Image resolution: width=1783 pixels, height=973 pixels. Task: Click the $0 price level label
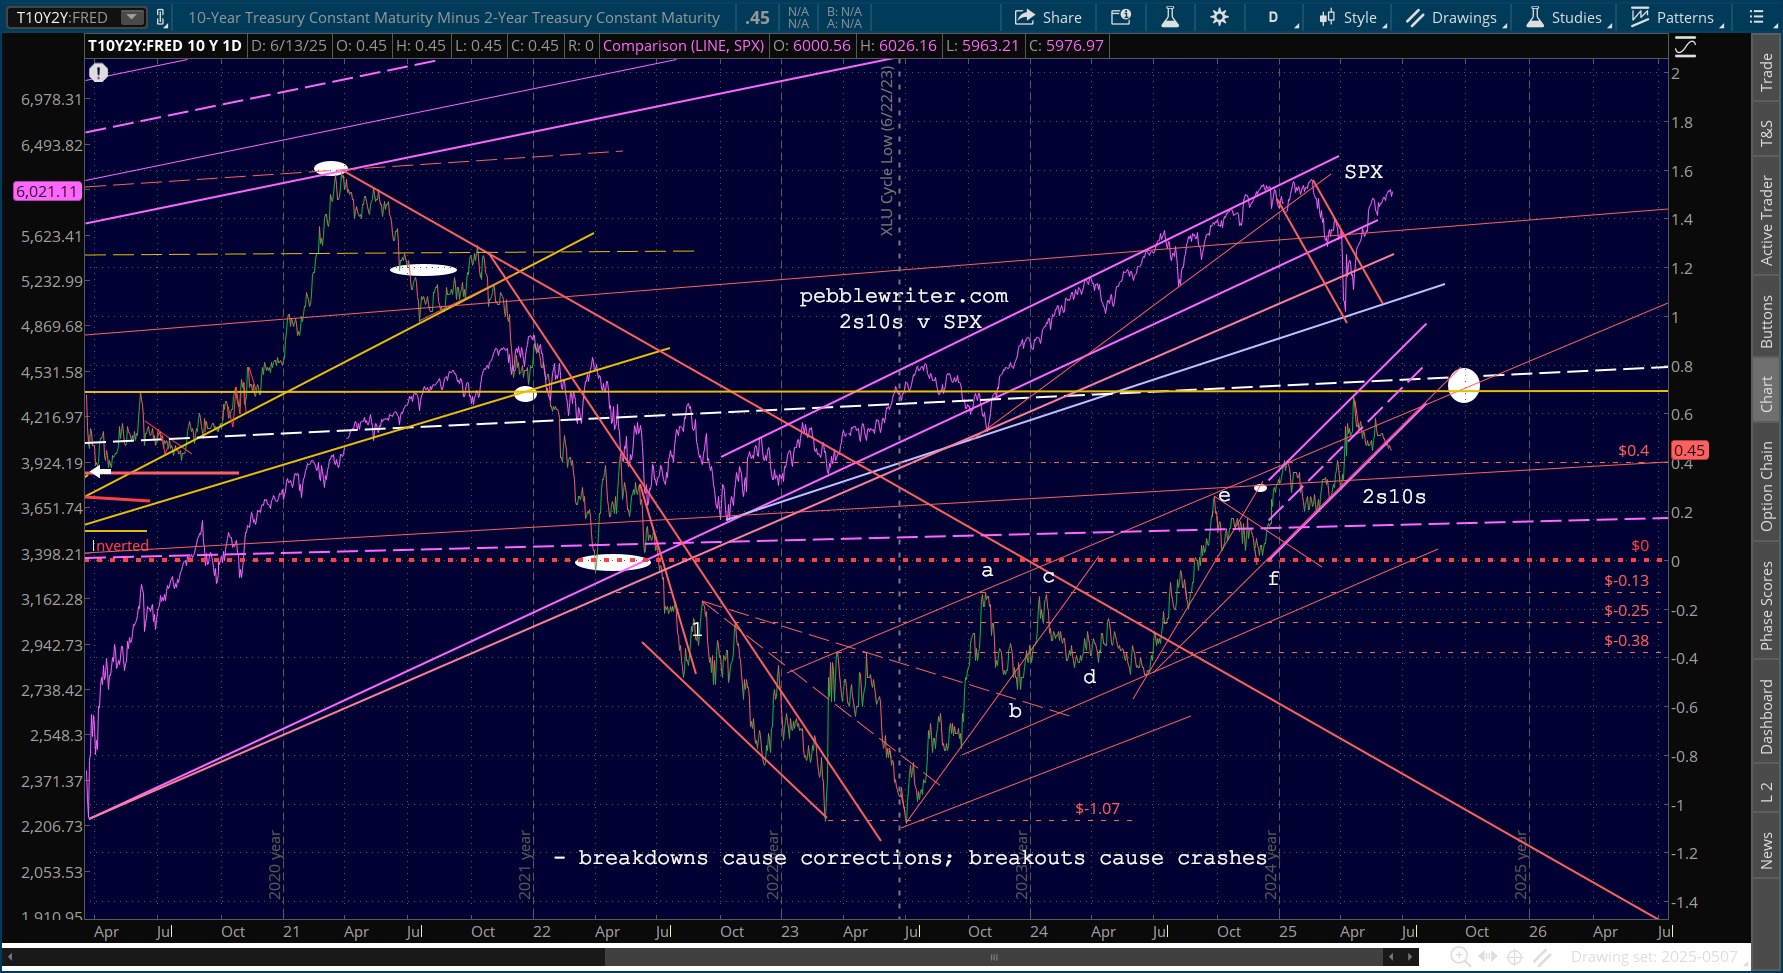pos(1640,546)
